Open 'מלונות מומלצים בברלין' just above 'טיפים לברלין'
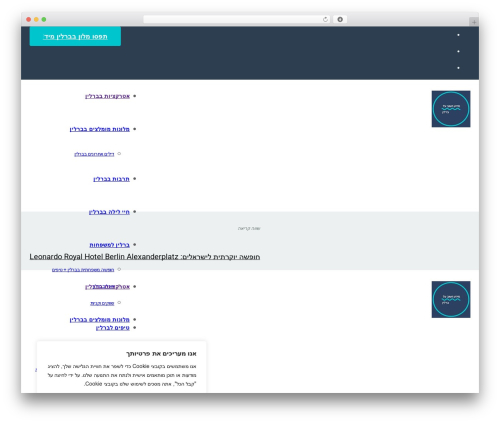 (x=100, y=320)
